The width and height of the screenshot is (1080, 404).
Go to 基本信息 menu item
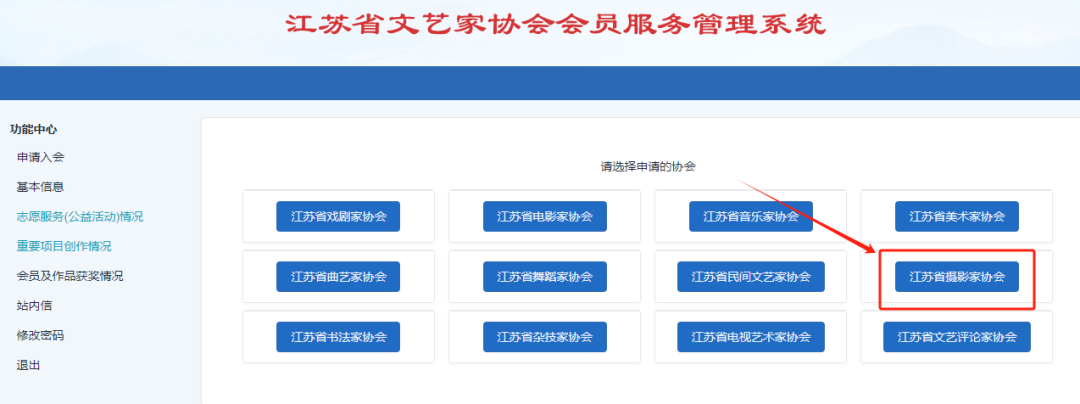[40, 187]
